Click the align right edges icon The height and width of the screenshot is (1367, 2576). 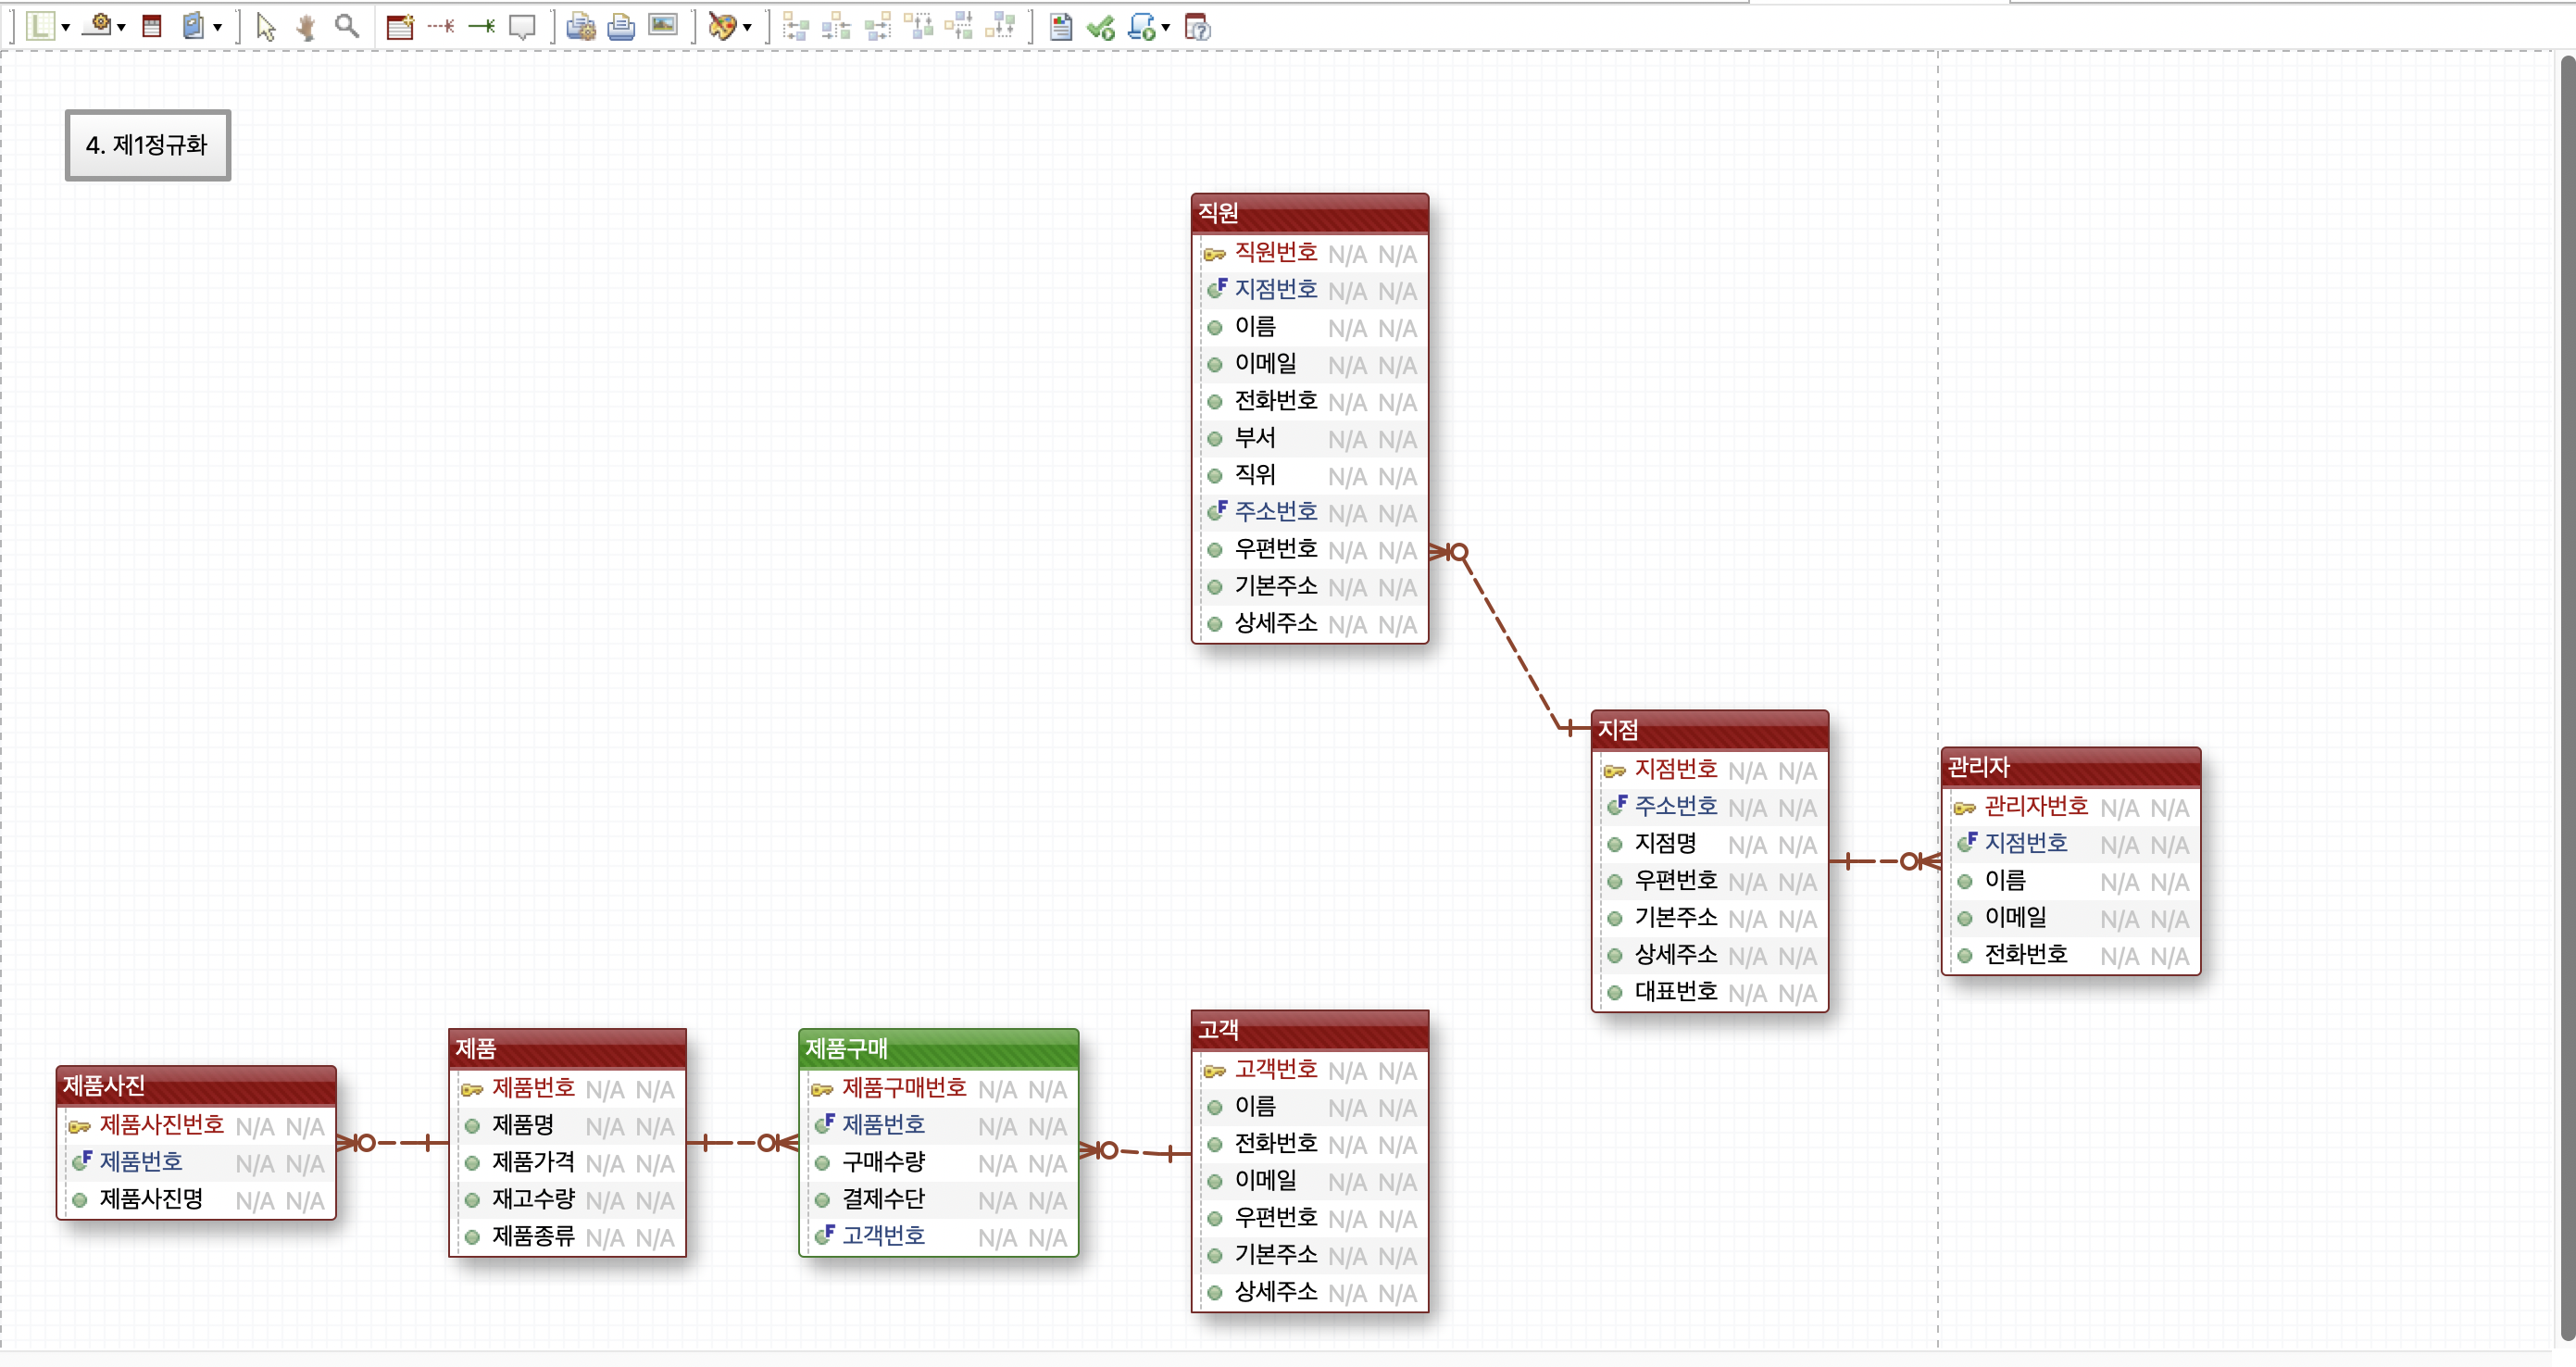[878, 26]
